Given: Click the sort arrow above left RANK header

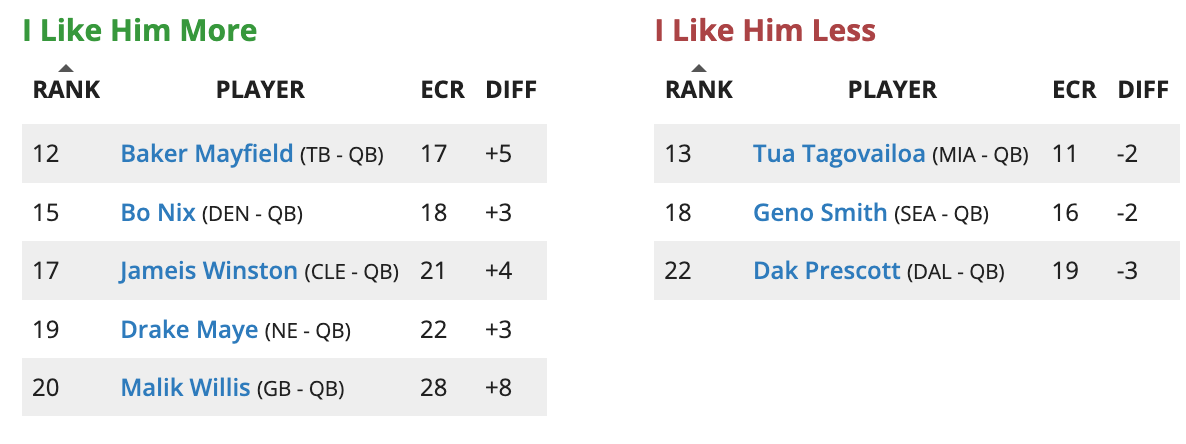Looking at the screenshot, I should tap(66, 69).
